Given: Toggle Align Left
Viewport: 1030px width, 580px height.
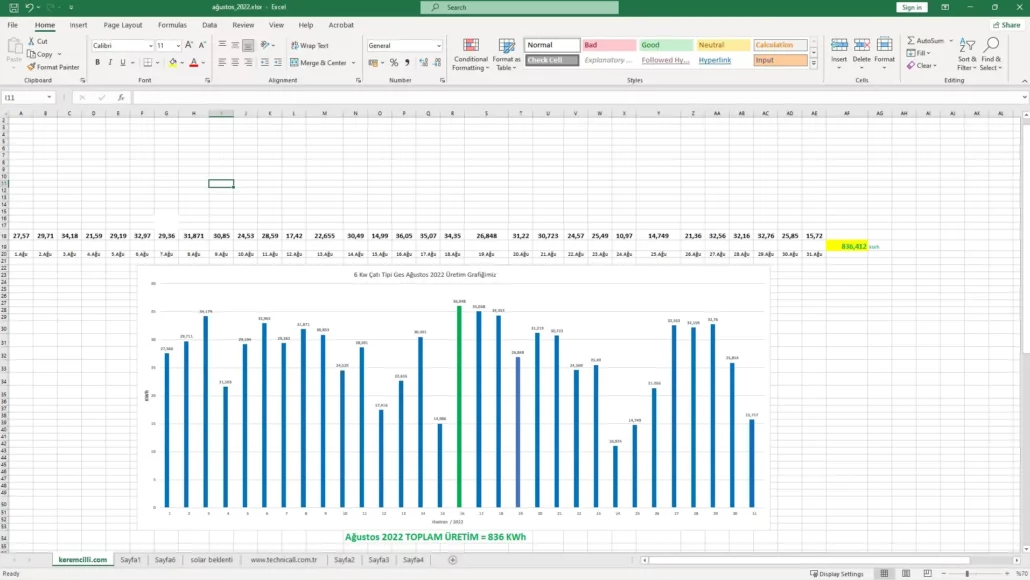Looking at the screenshot, I should point(222,62).
